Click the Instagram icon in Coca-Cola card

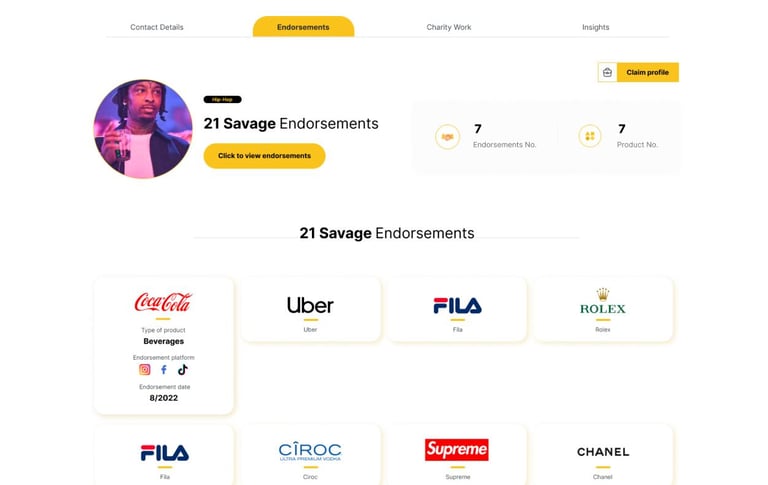[145, 370]
